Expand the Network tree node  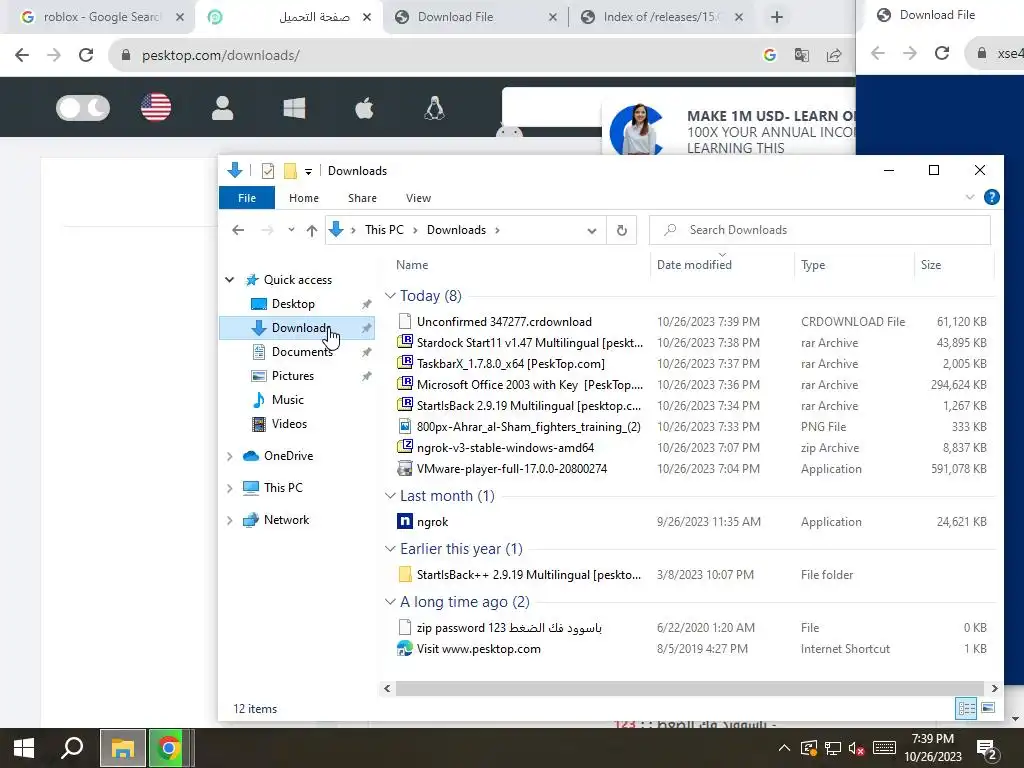(x=230, y=520)
